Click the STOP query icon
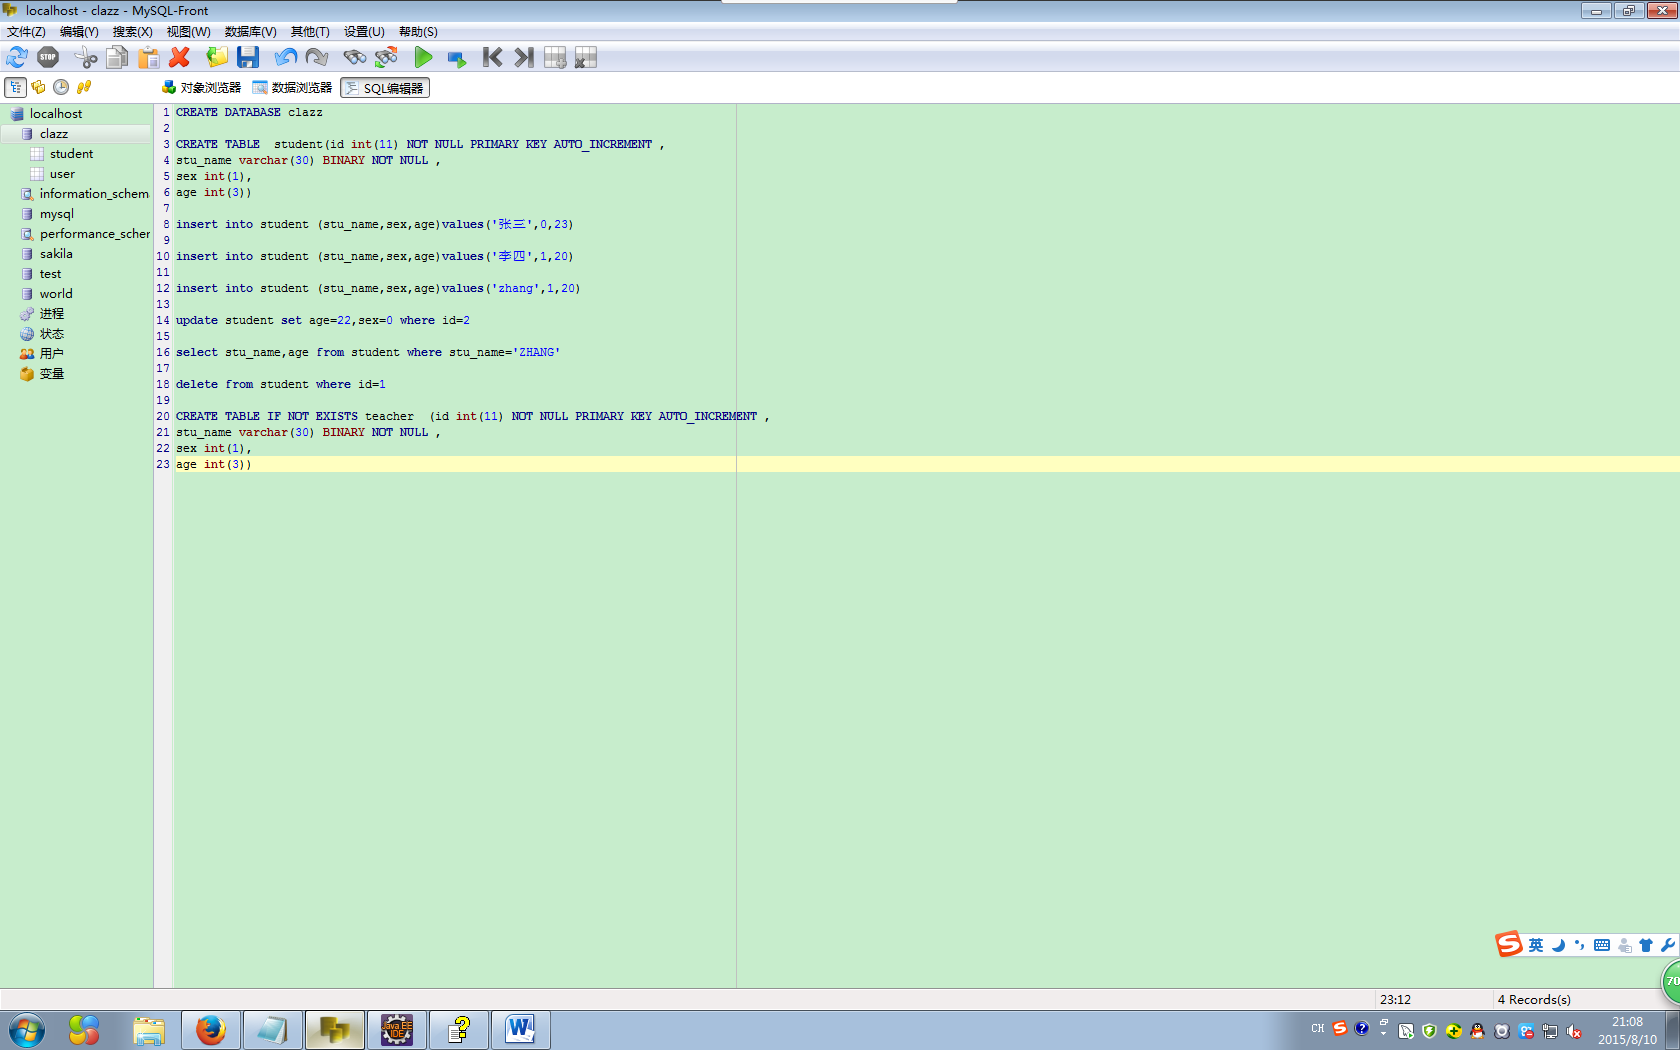The image size is (1680, 1050). [48, 58]
